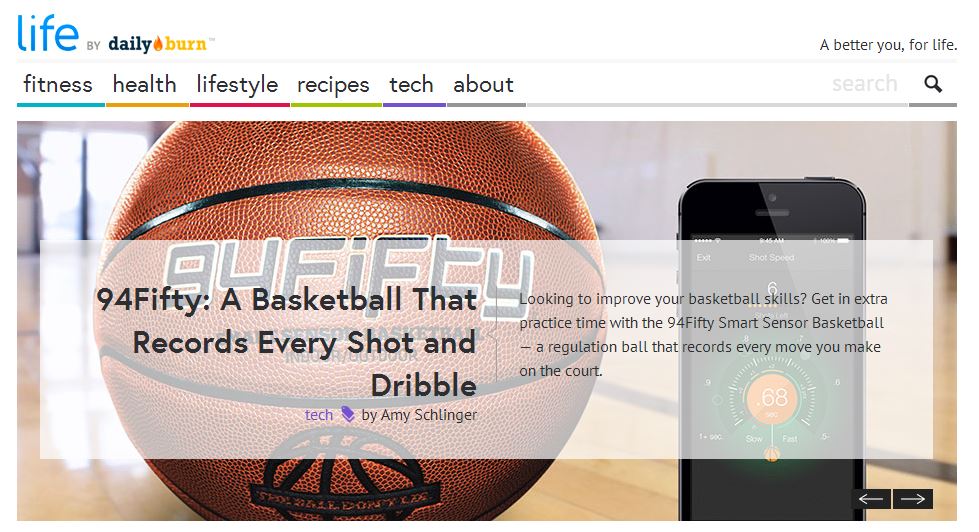The height and width of the screenshot is (532, 979).
Task: Select the tech navigation tab
Action: coord(411,84)
